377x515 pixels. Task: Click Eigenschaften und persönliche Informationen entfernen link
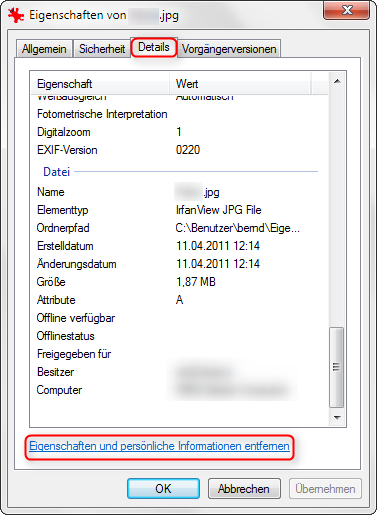pos(159,446)
